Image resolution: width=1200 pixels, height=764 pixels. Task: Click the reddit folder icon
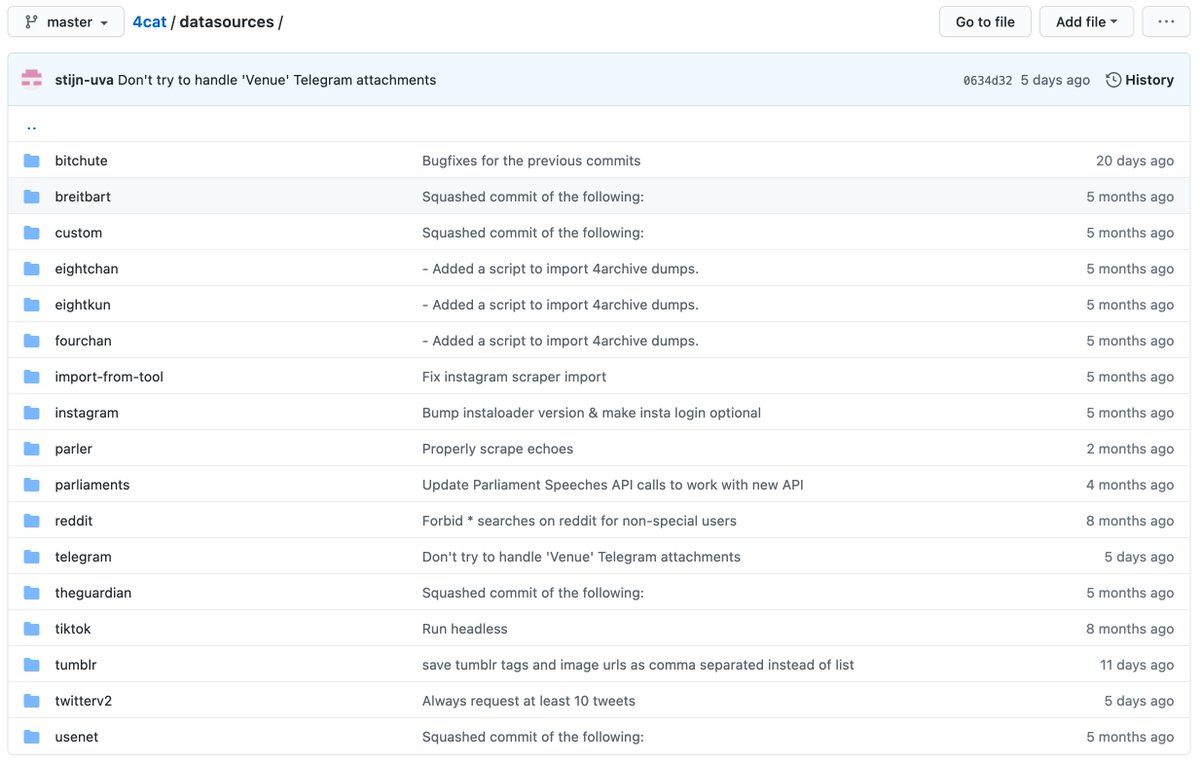tap(32, 521)
